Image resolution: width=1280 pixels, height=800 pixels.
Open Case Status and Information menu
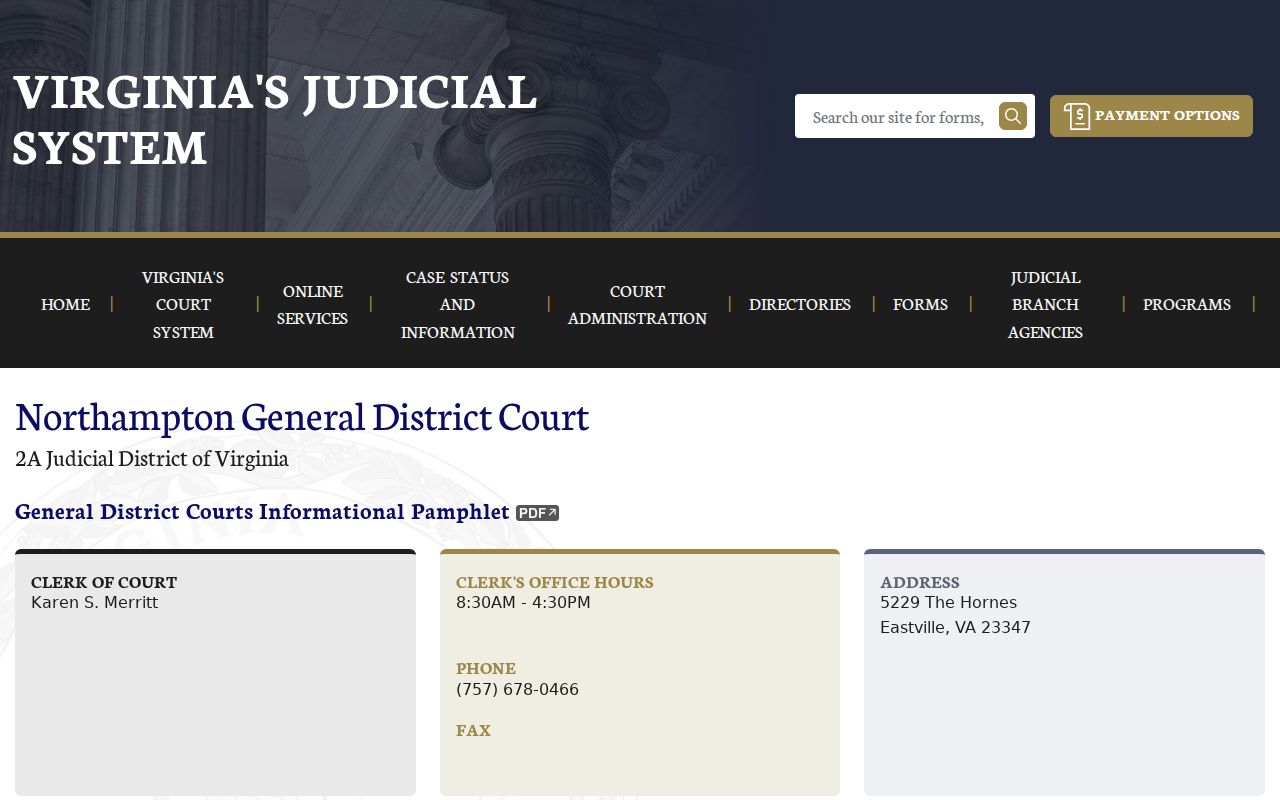(458, 304)
